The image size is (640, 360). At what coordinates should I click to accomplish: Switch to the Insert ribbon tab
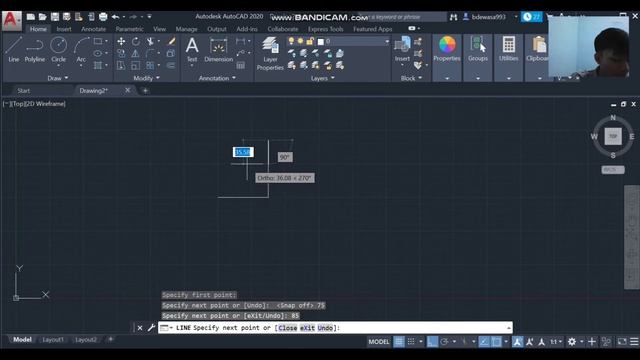point(64,29)
